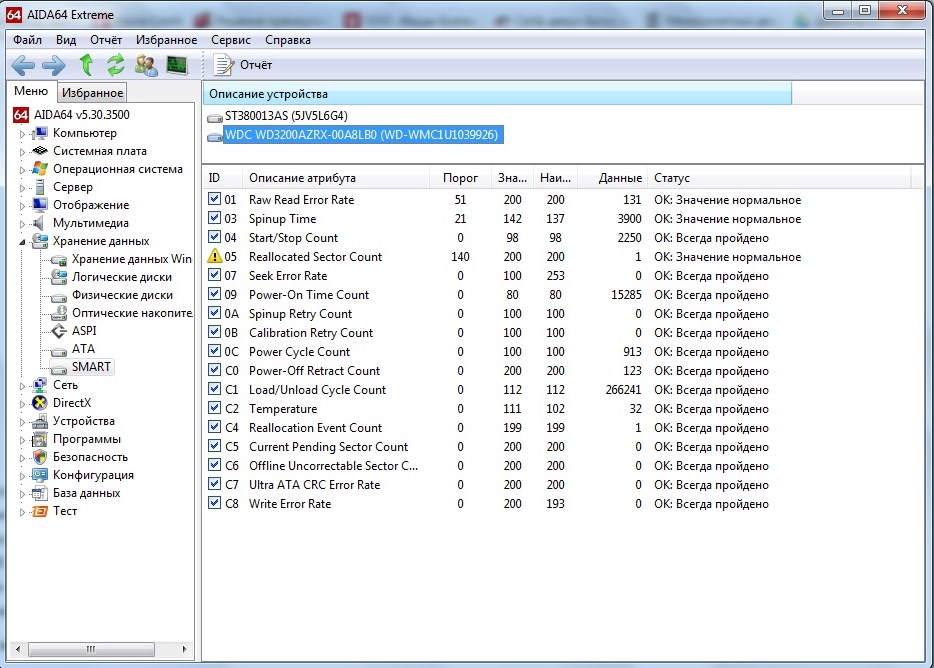
Task: Select the Операционная система Windows flag icon
Action: pos(40,169)
